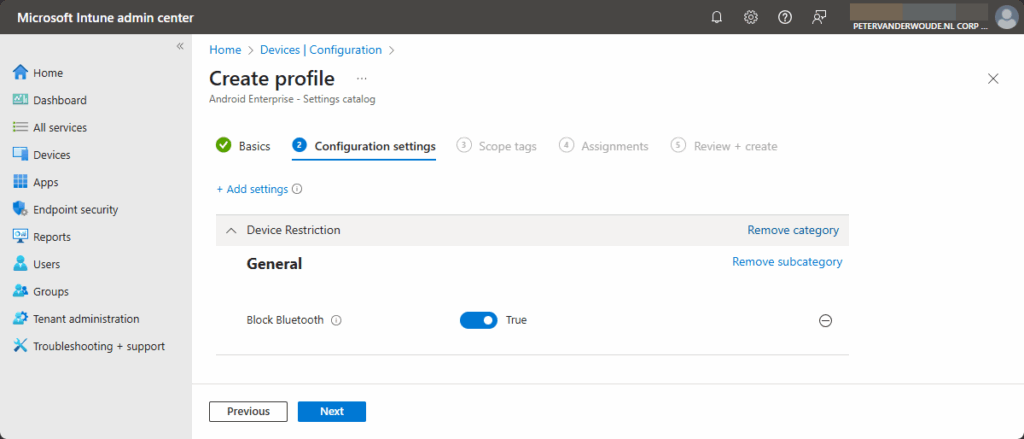
Task: Click the help question mark icon
Action: pyautogui.click(x=785, y=17)
